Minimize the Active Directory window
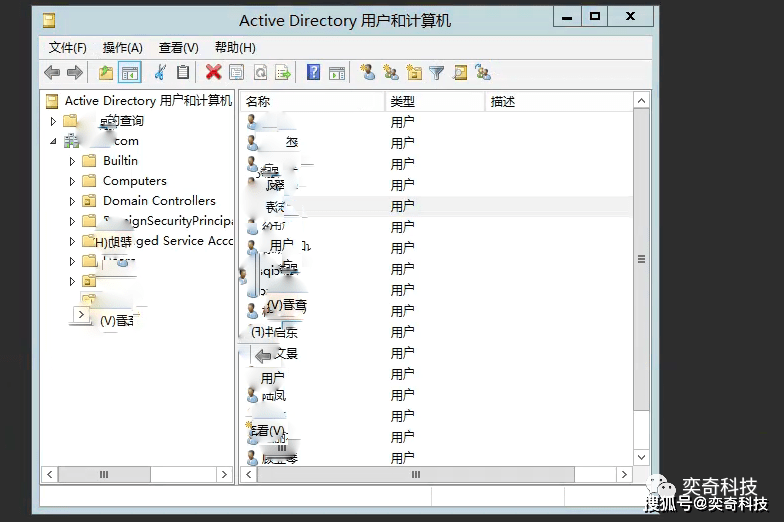 click(567, 16)
